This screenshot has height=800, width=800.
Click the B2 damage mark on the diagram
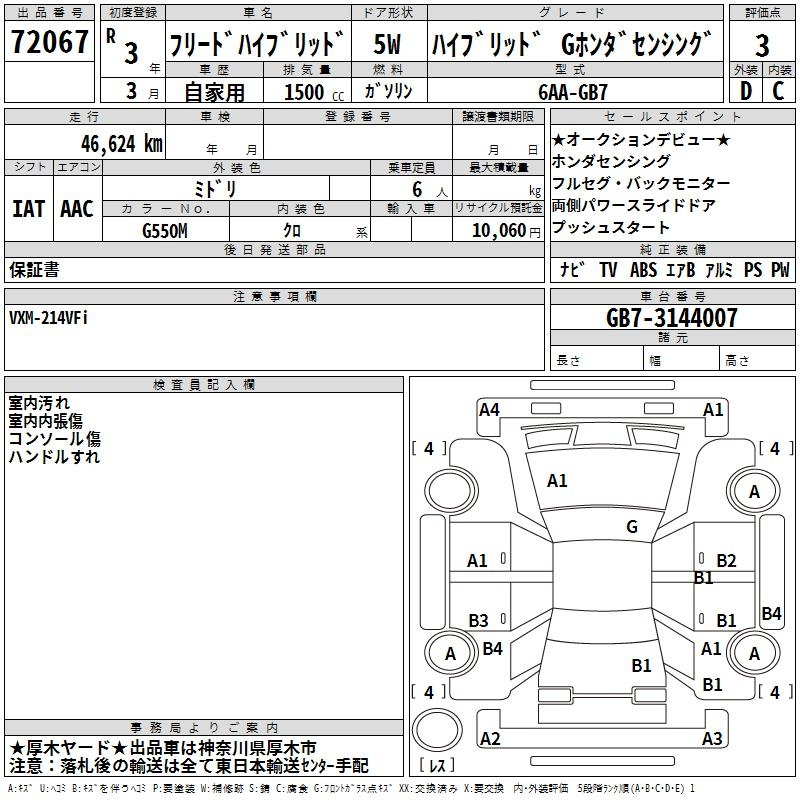(x=726, y=561)
